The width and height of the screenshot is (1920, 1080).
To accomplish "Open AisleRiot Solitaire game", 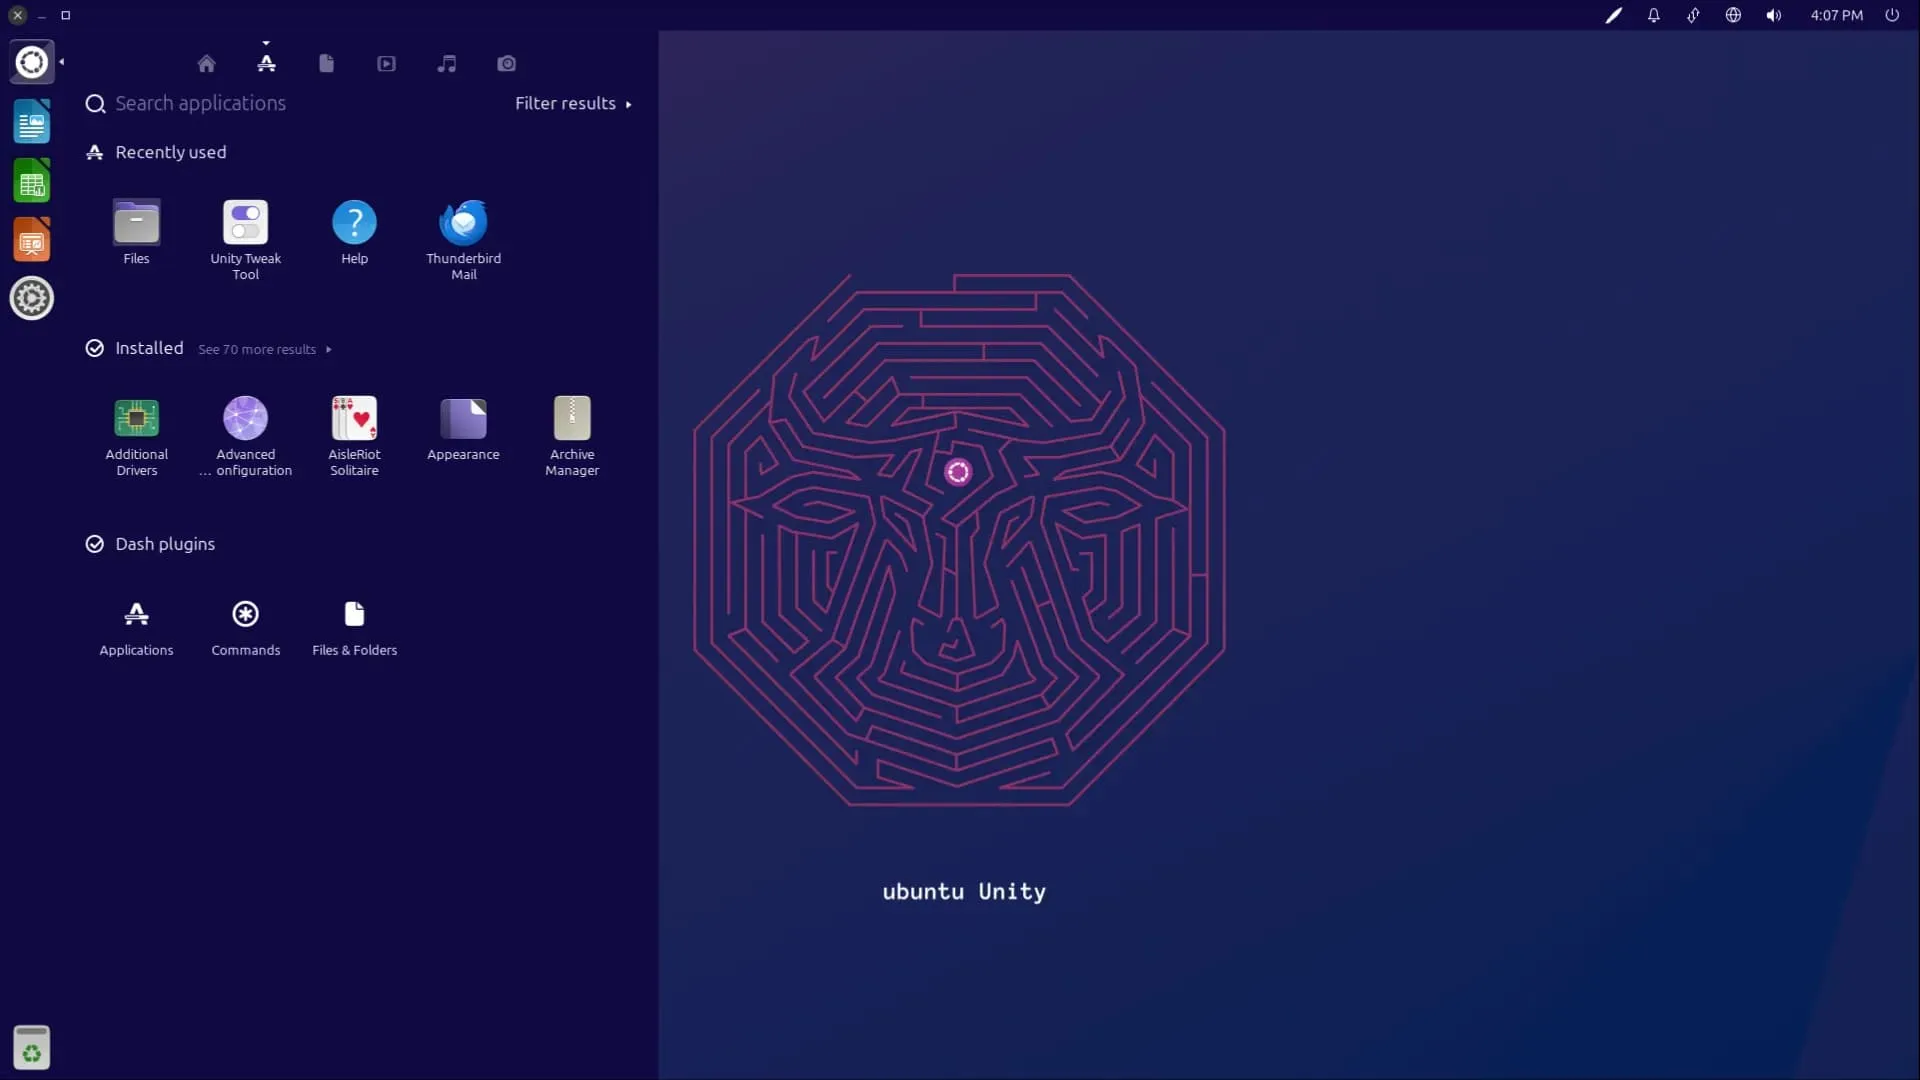I will 354,419.
